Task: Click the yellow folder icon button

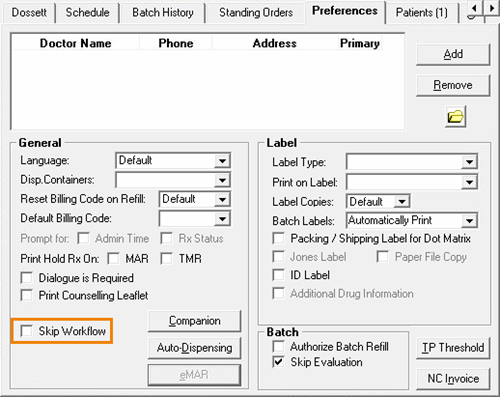Action: click(x=455, y=117)
